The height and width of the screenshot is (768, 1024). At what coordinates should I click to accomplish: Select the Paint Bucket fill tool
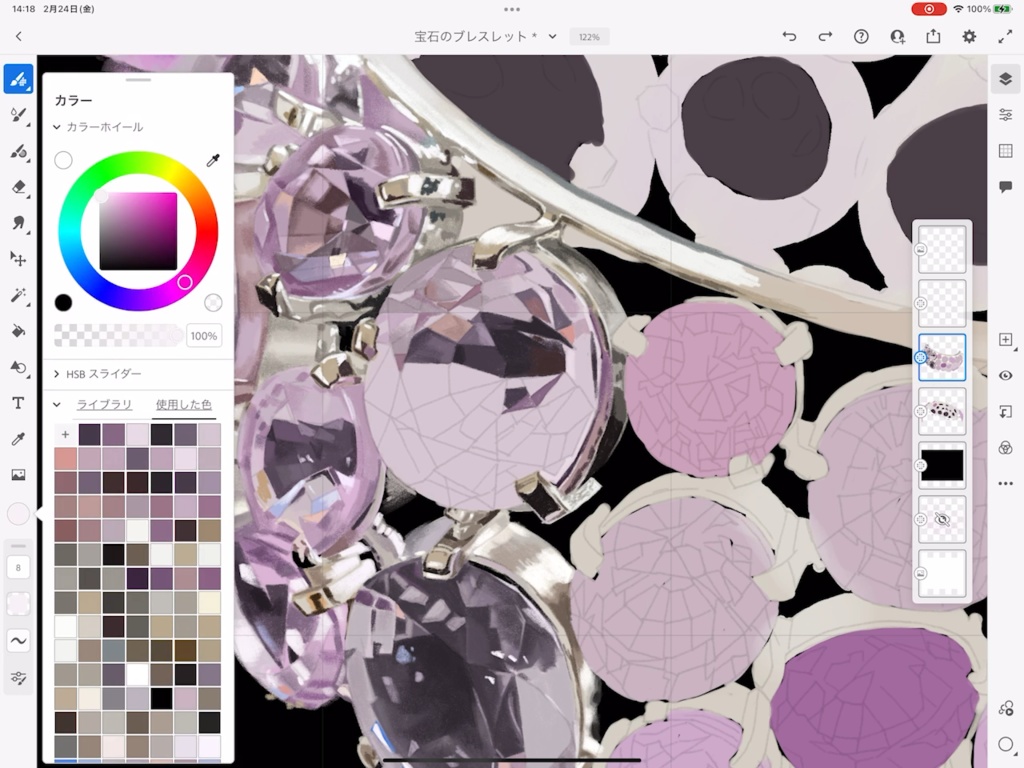pos(18,331)
